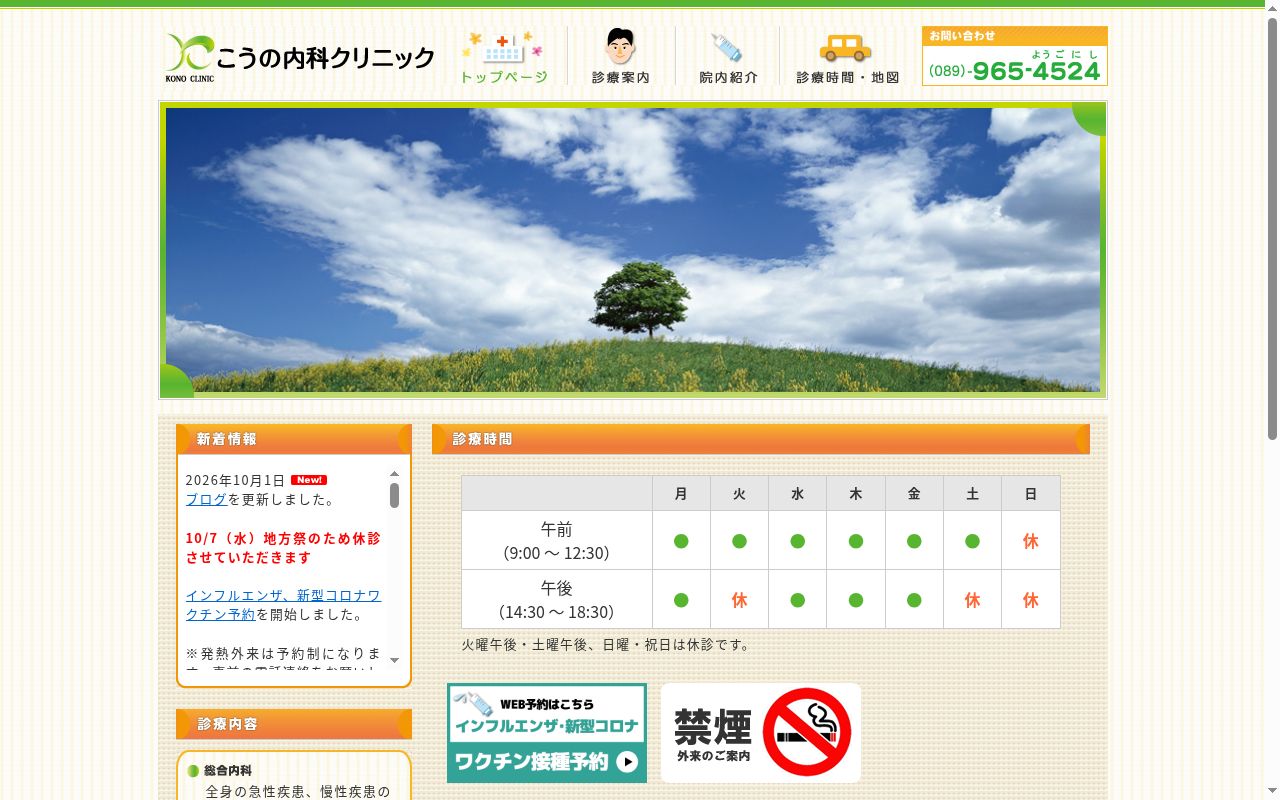Click the 土 column header

972,494
